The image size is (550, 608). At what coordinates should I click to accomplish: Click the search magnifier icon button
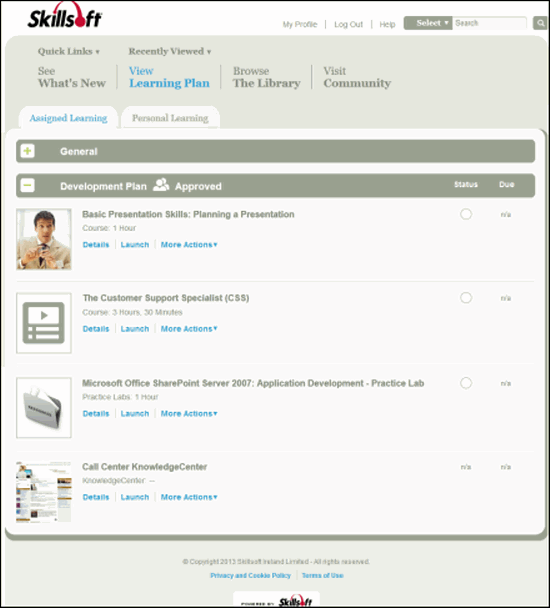click(x=540, y=23)
